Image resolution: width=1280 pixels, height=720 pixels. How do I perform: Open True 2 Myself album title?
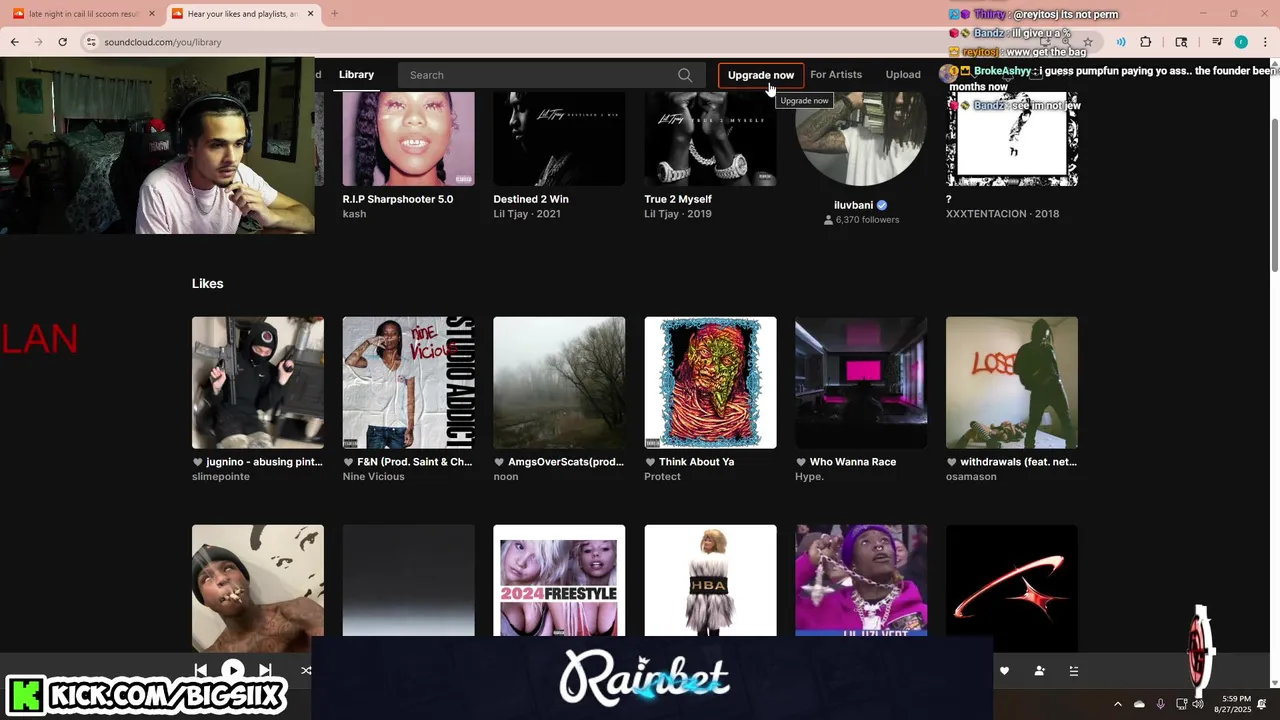[678, 199]
